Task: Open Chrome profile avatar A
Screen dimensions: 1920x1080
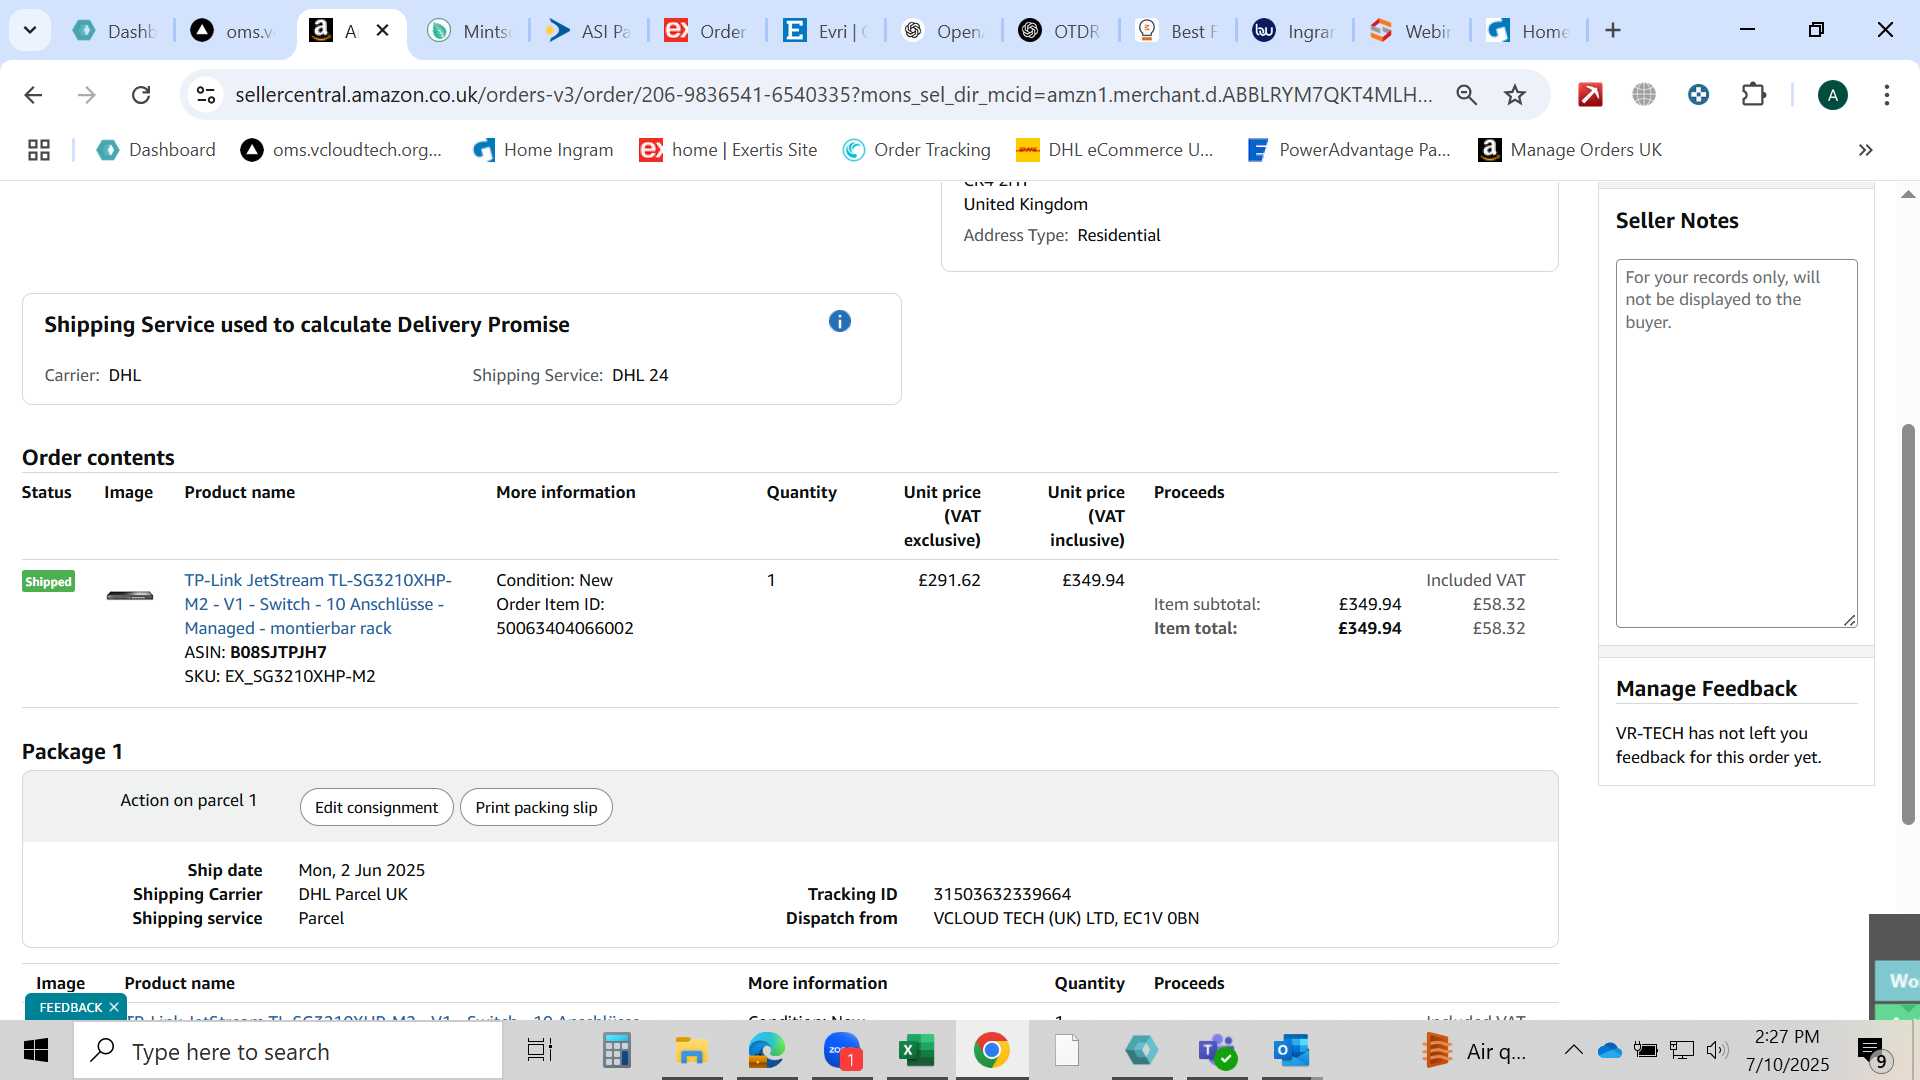Action: click(x=1832, y=95)
